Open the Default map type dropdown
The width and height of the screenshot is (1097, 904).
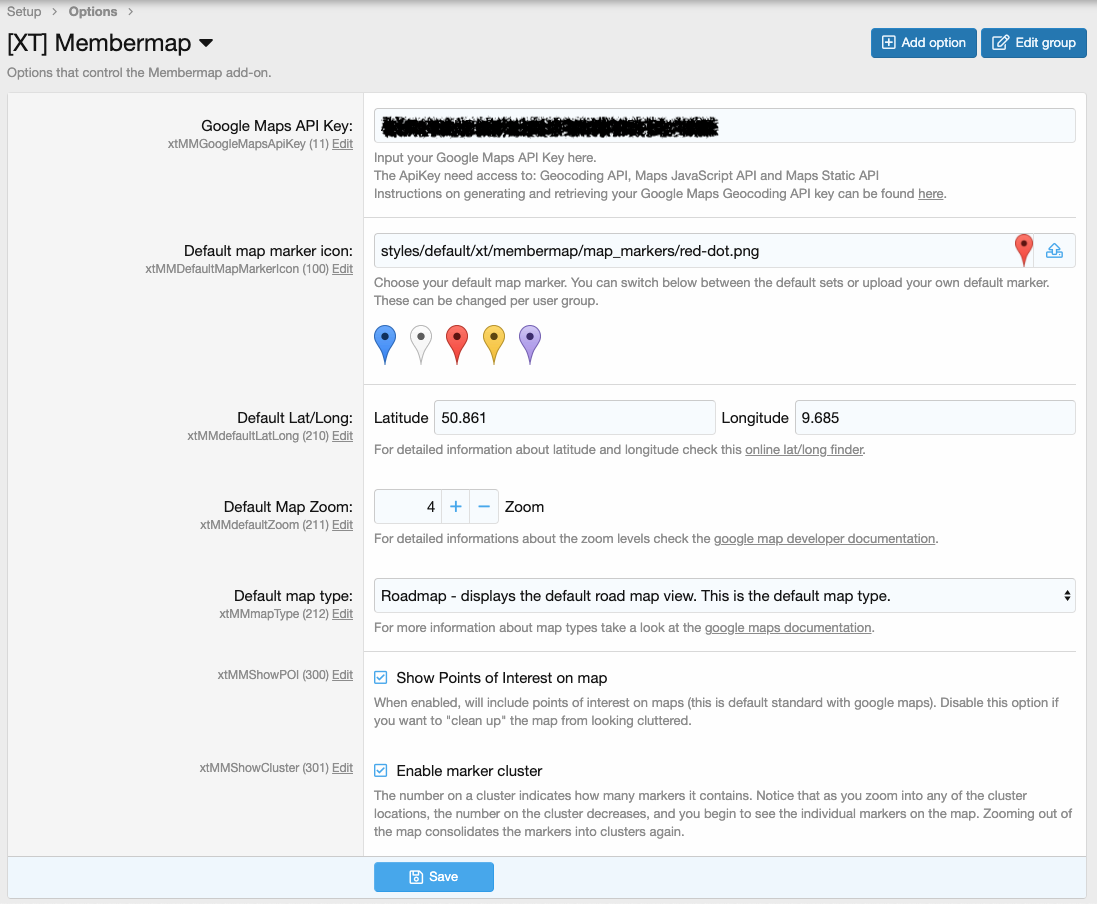coord(724,596)
